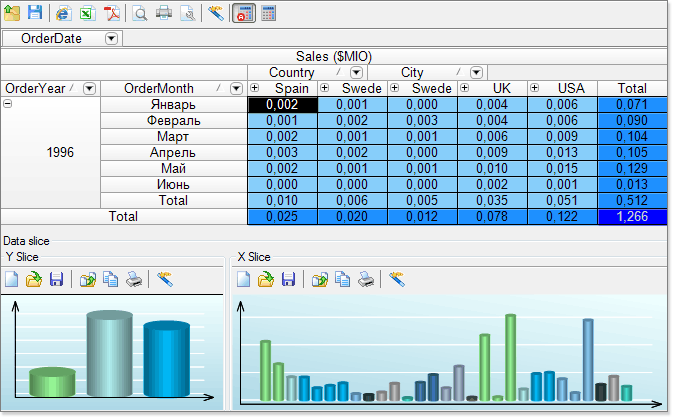Open print preview in the main toolbar
The image size is (680, 420).
tap(140, 13)
